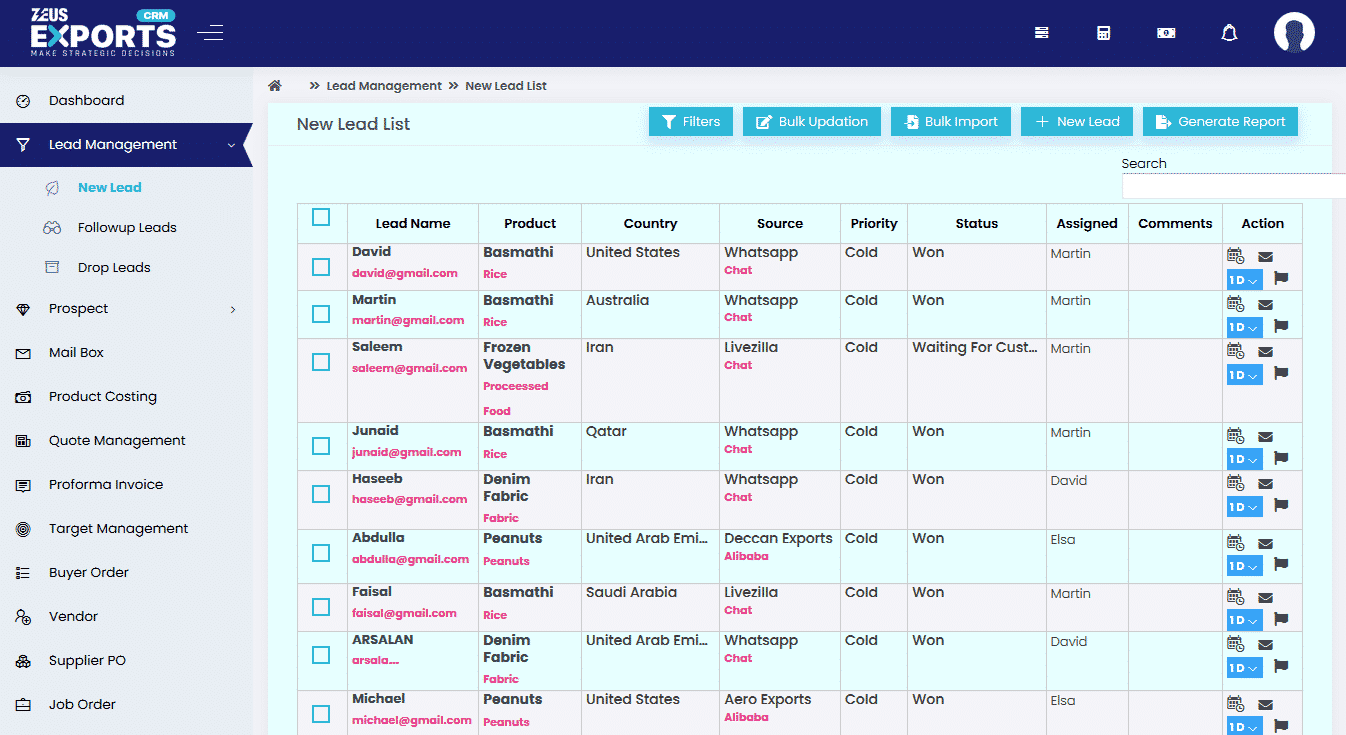Click into the Search input field

[1234, 186]
